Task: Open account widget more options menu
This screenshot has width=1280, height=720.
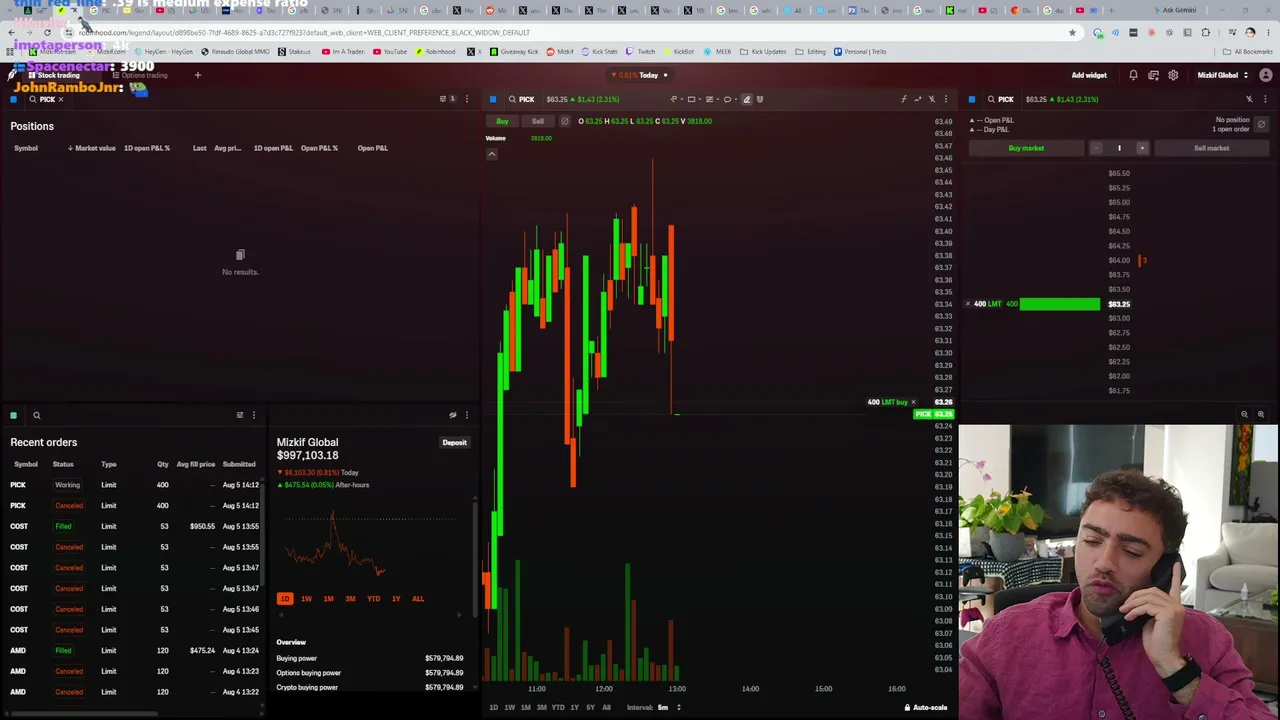Action: (466, 415)
